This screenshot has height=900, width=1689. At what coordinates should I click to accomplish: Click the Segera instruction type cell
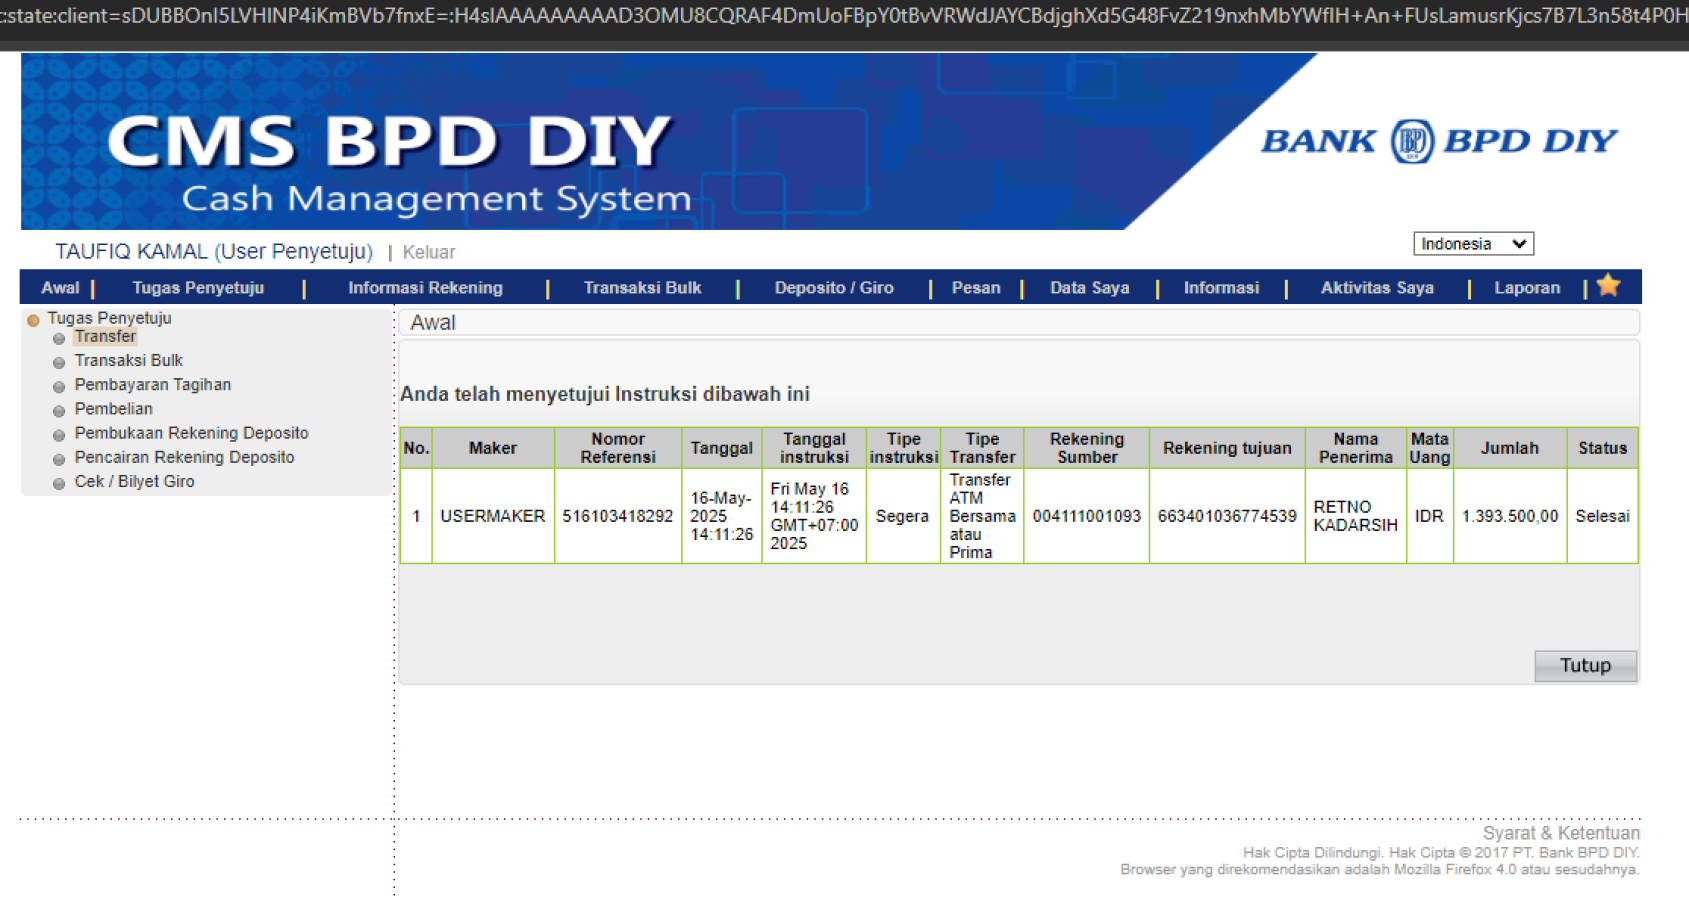click(x=902, y=516)
